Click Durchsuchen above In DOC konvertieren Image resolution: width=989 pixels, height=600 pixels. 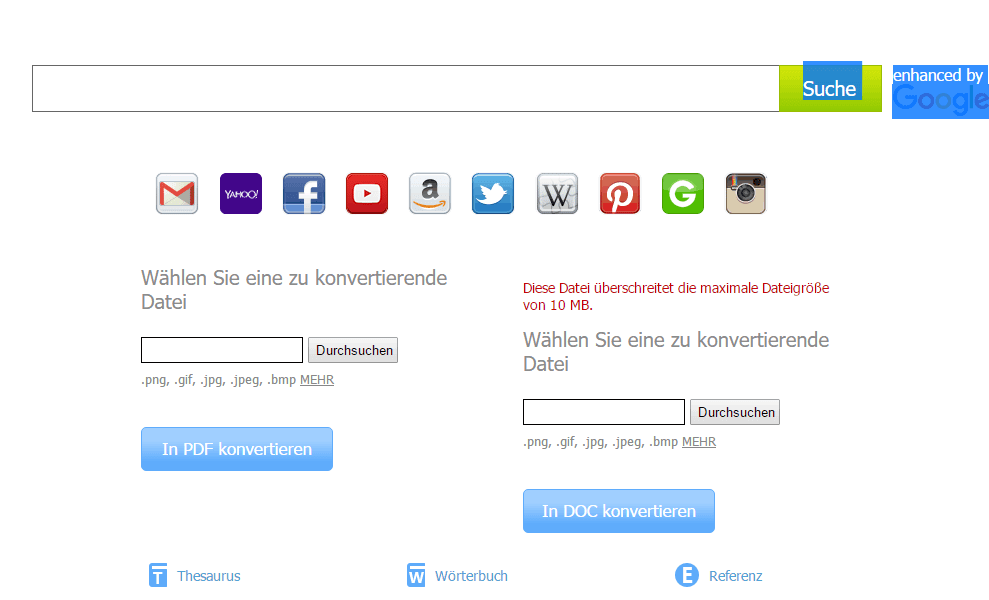(x=735, y=412)
